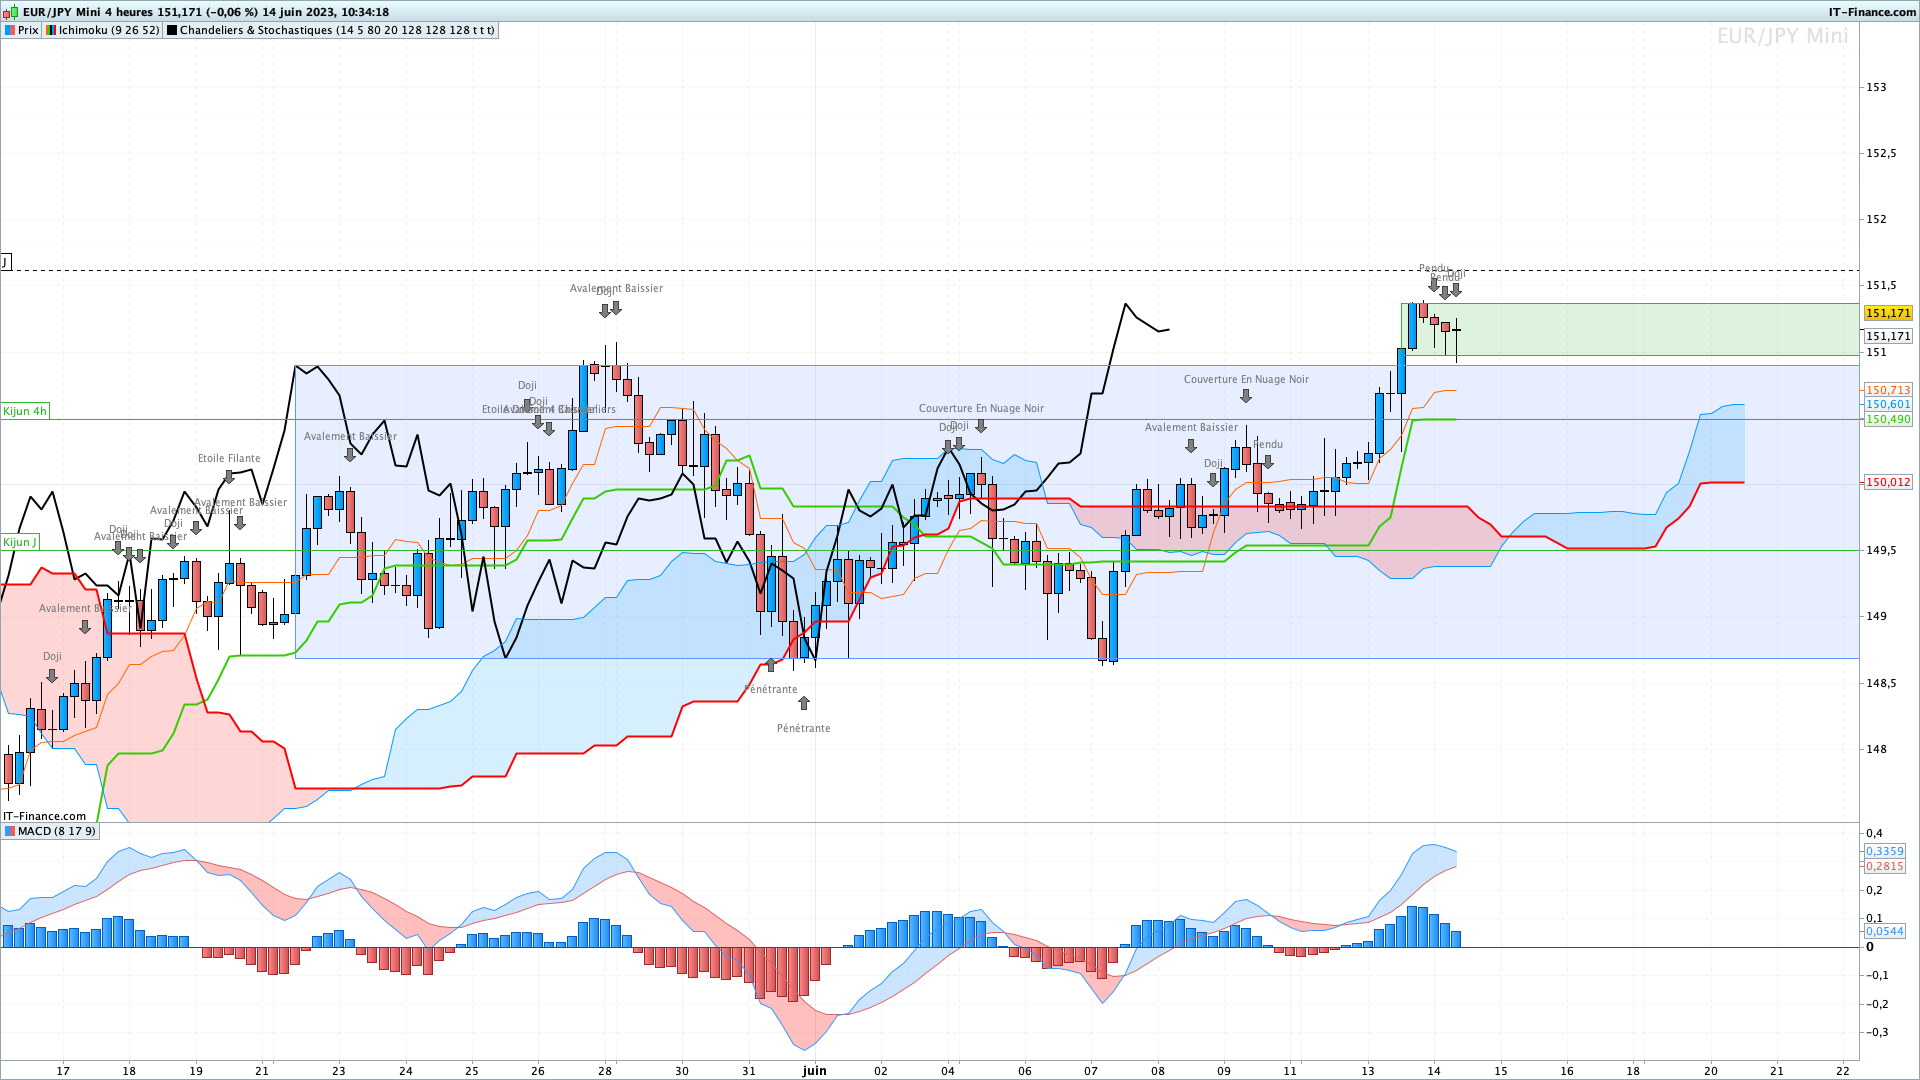Open Chandeliers & Stochastiques indicator settings
Screen dimensions: 1920x1080
click(x=337, y=30)
